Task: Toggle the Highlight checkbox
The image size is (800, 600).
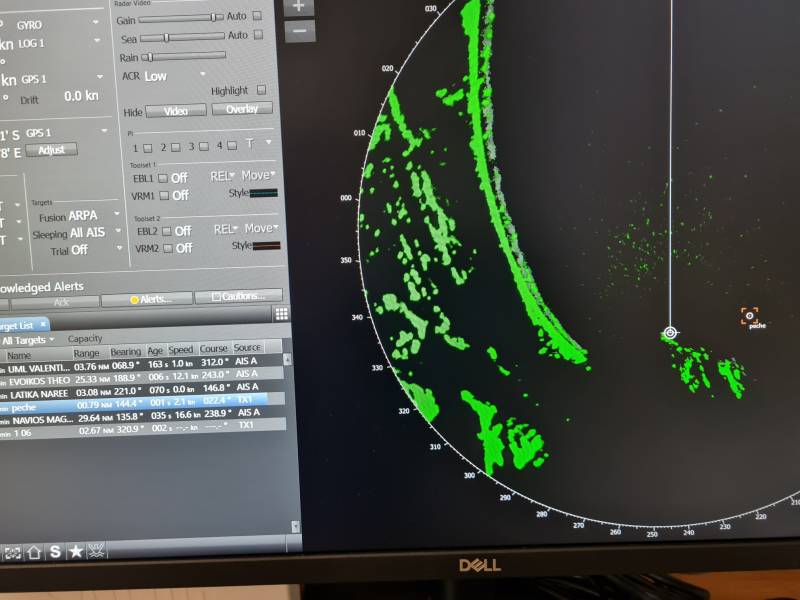Action: coord(261,91)
